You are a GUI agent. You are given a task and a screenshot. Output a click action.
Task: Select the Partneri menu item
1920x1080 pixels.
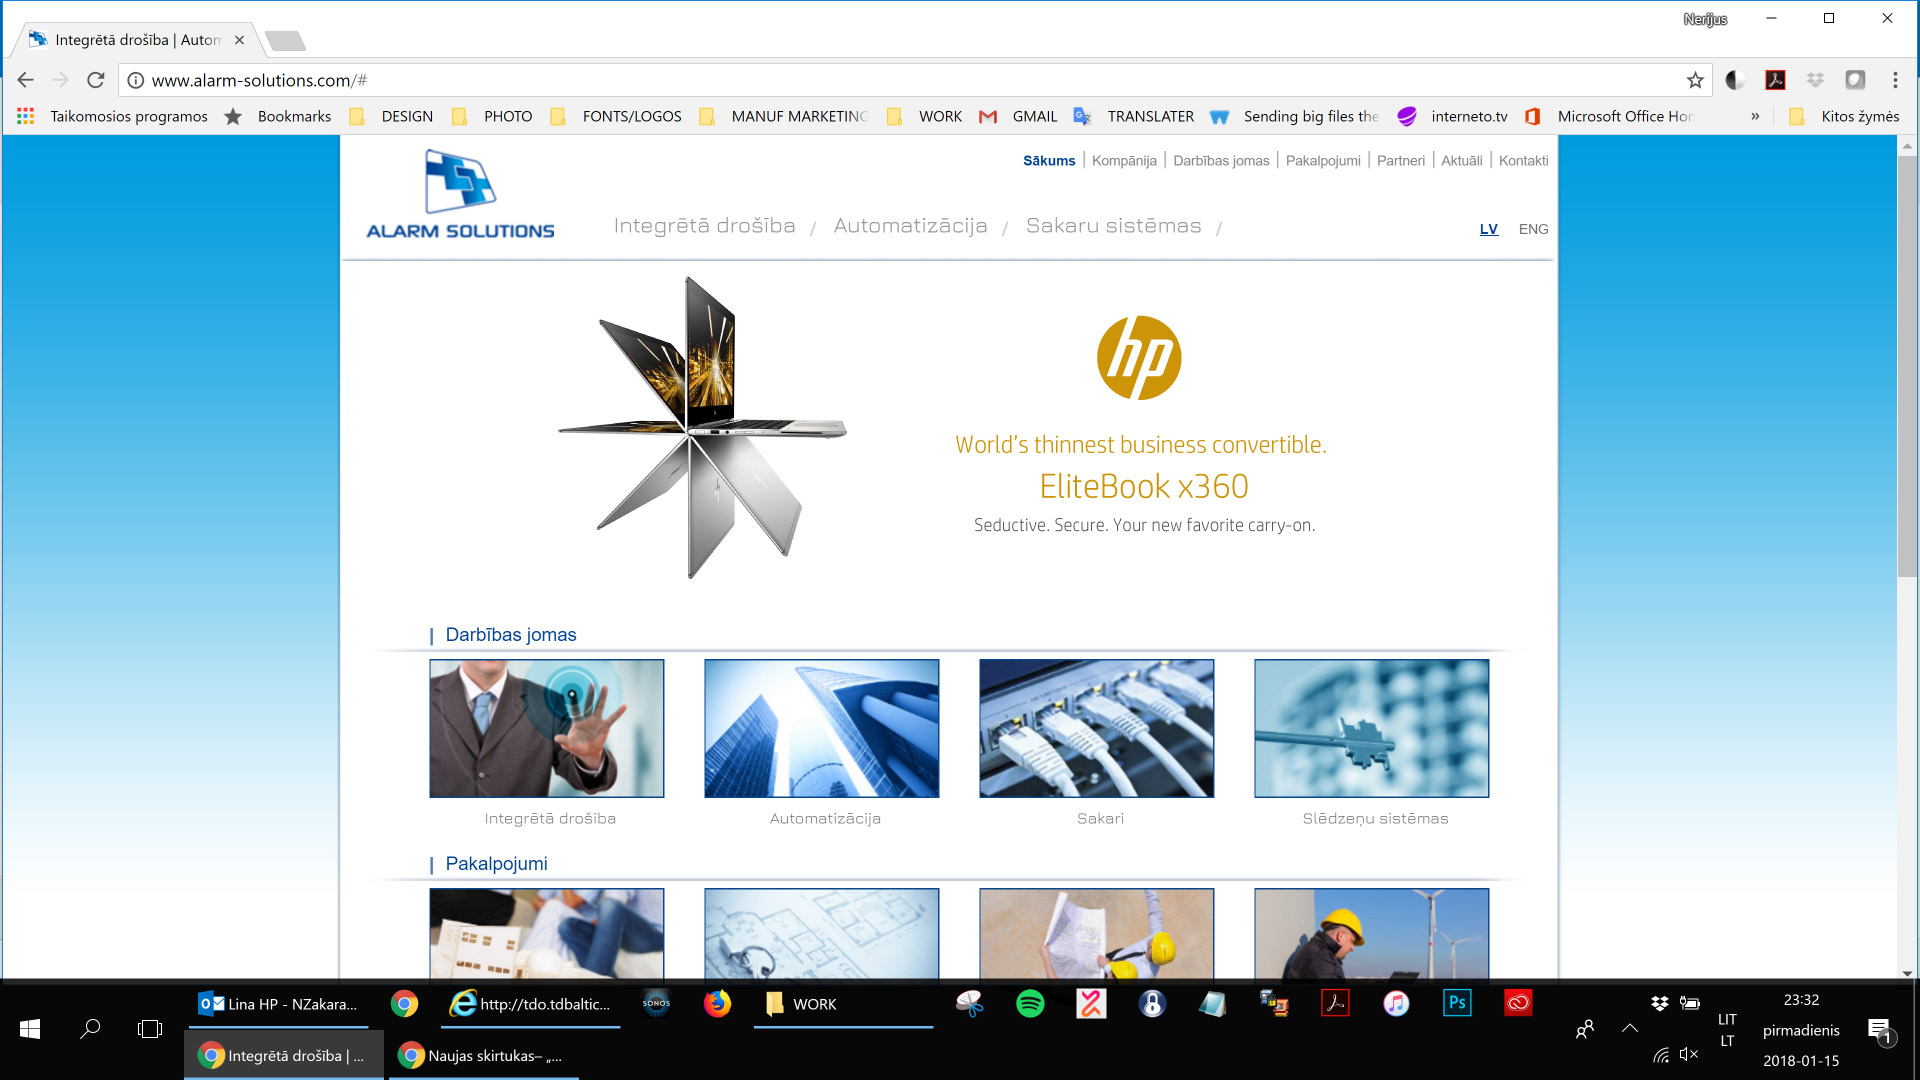[x=1401, y=160]
